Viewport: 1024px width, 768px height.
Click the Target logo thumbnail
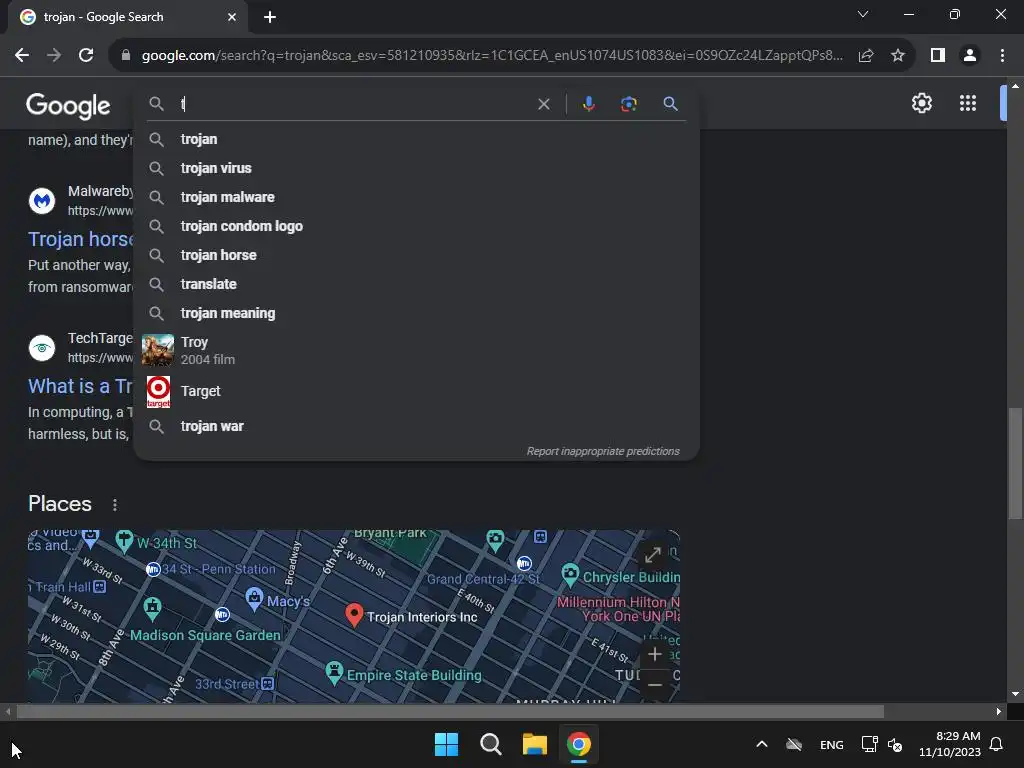tap(158, 391)
